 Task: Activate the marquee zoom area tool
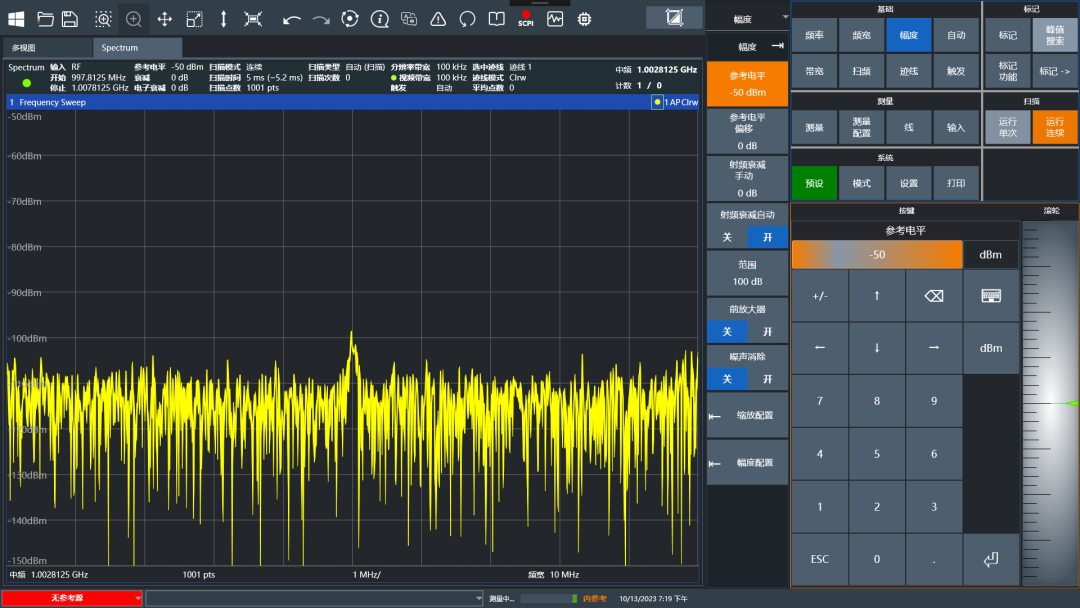pos(103,19)
